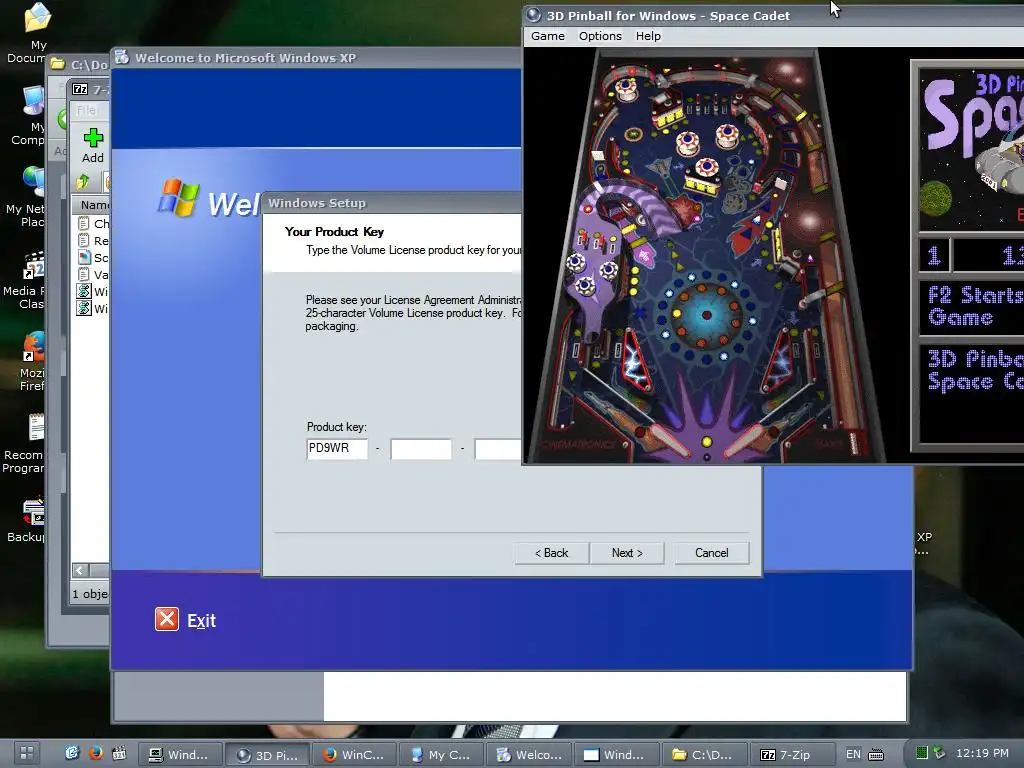
Task: Click the third product key field
Action: click(498, 449)
